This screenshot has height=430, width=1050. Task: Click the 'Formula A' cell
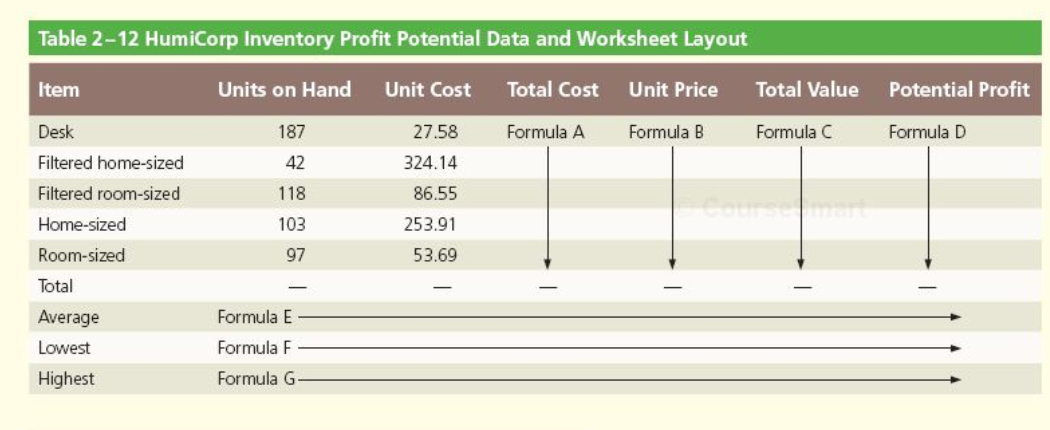tap(546, 132)
